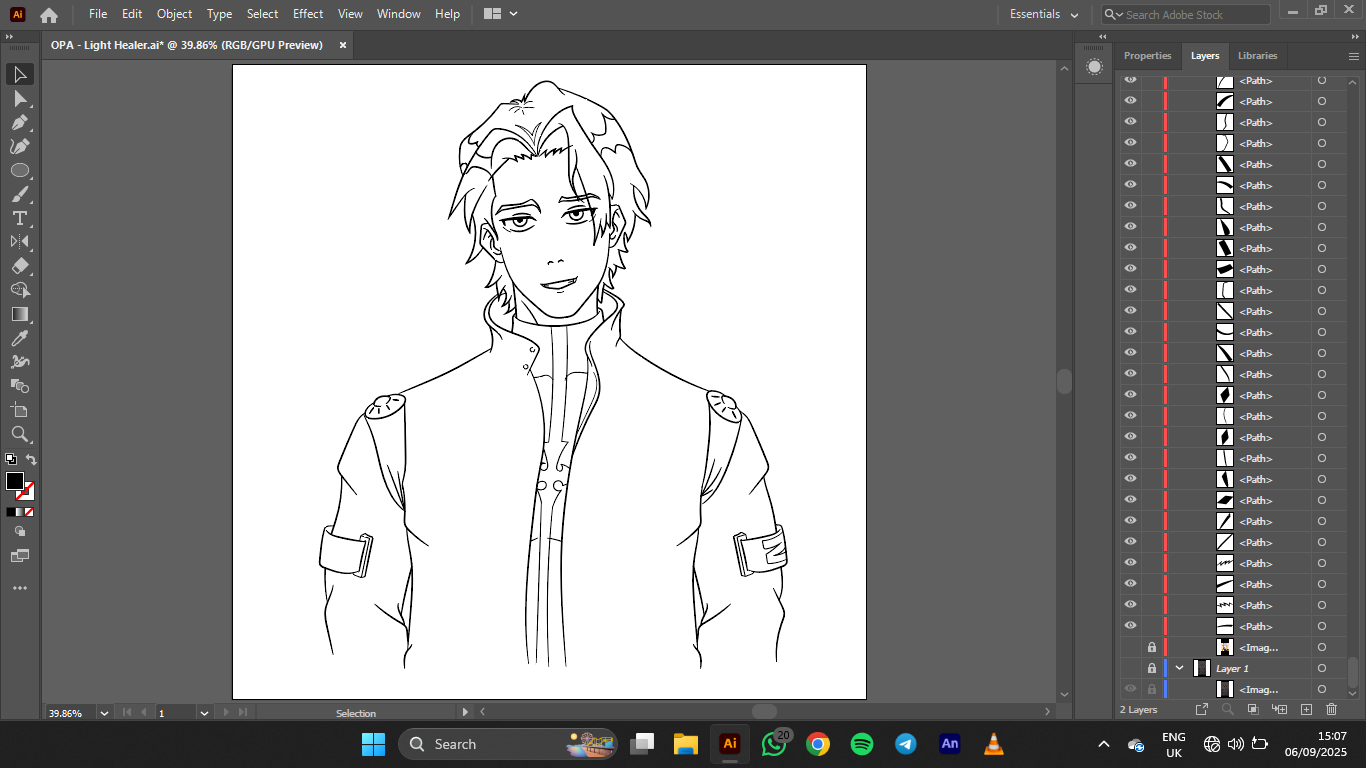Open the Essentials workspace dropdown

click(x=1044, y=15)
